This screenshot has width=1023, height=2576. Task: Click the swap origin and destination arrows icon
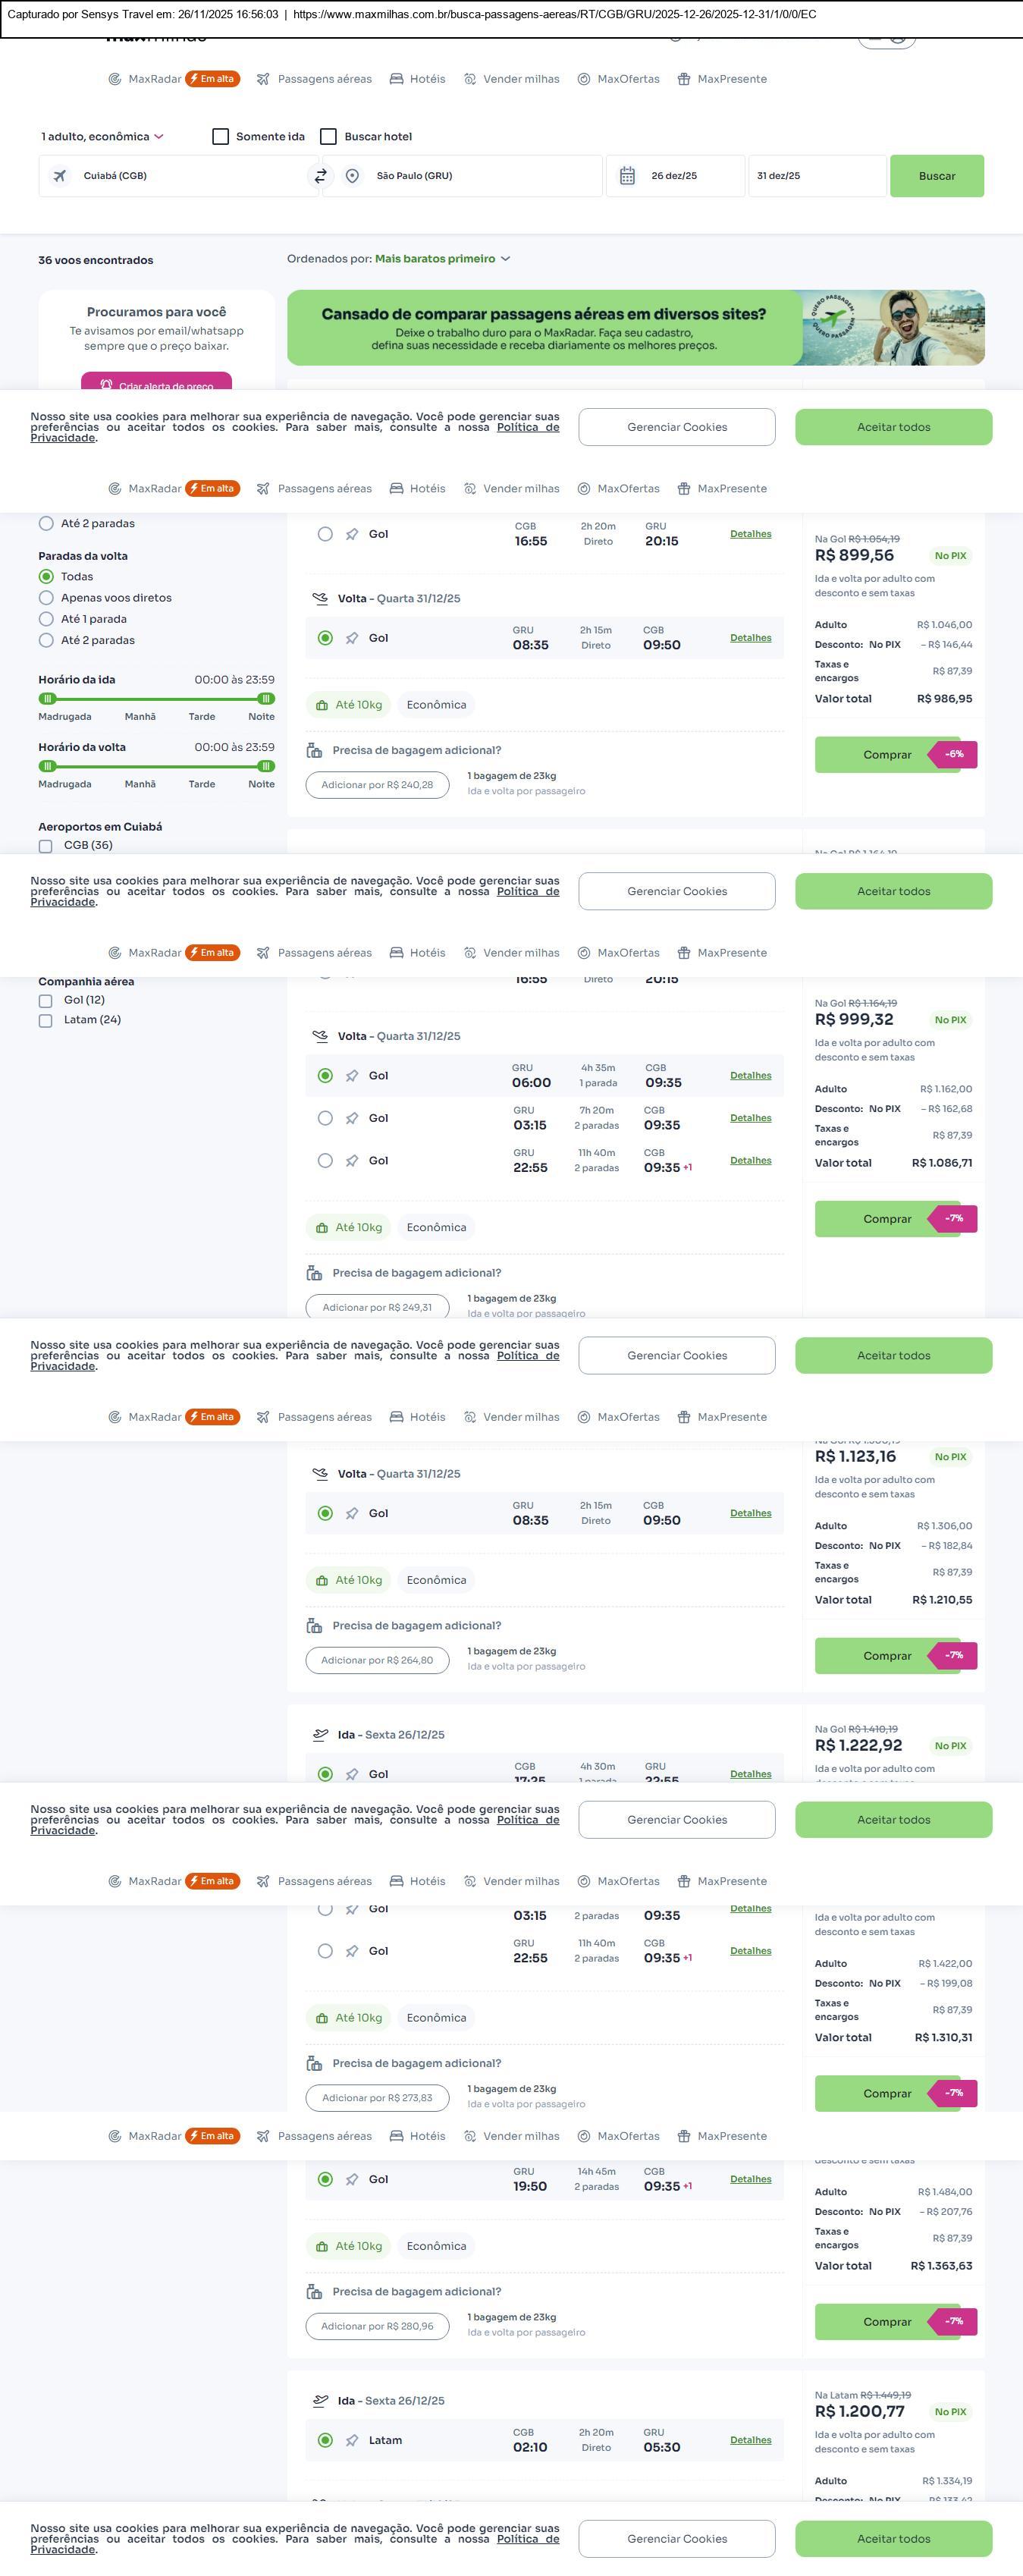coord(320,176)
